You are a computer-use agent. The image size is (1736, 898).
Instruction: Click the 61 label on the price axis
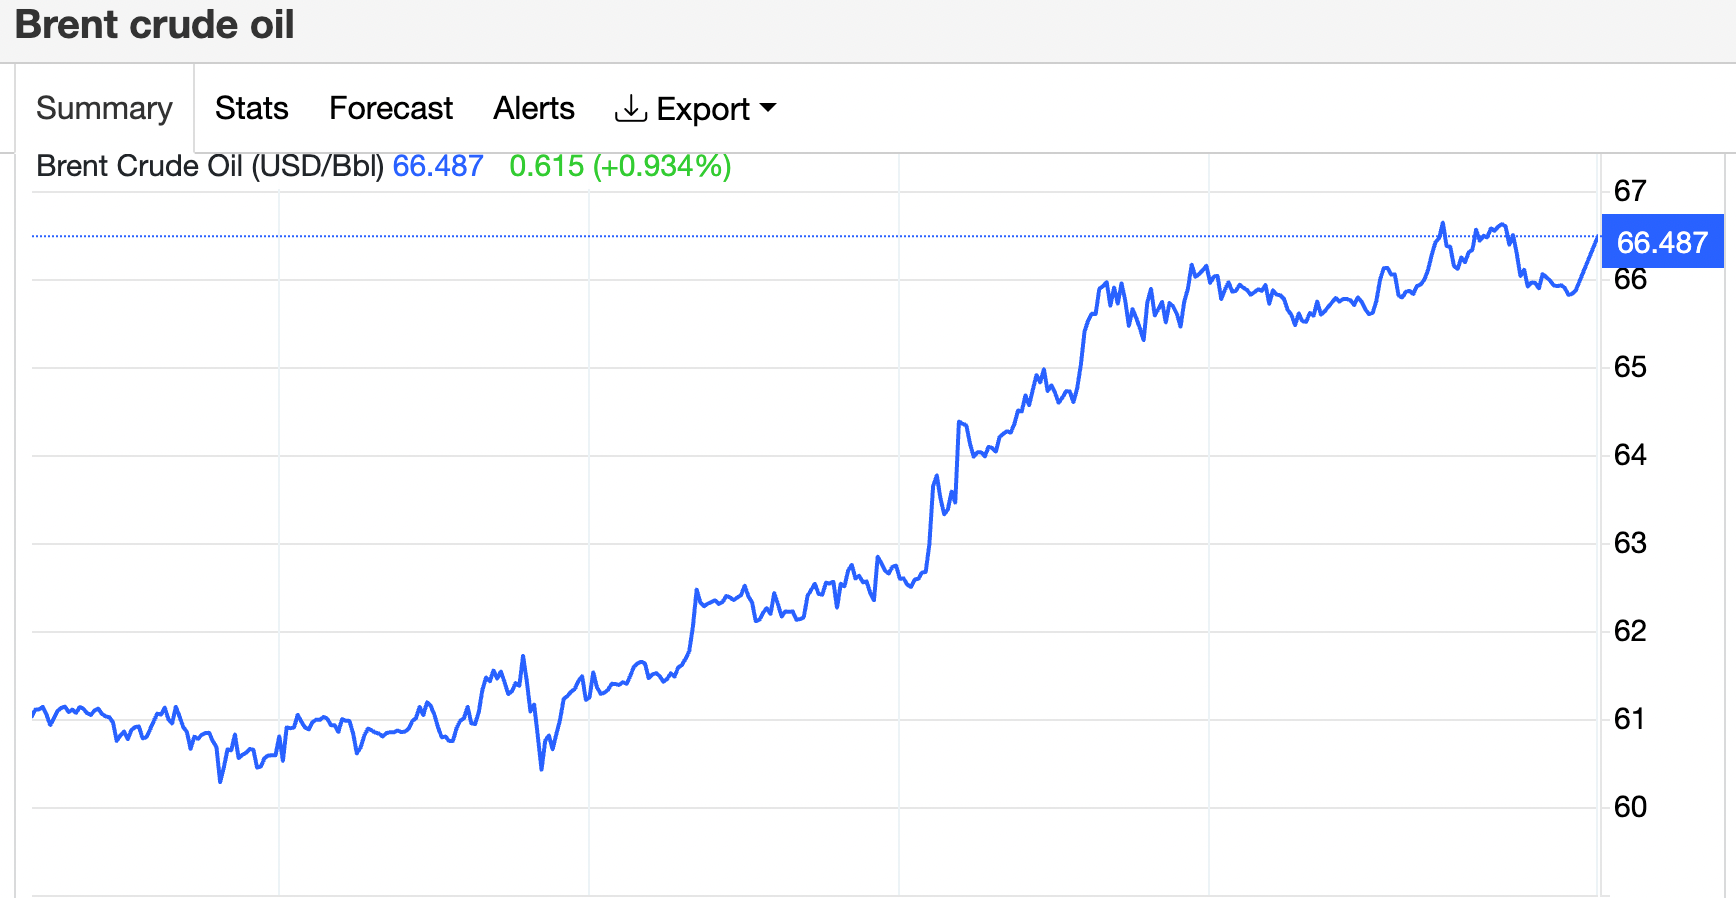pos(1630,719)
